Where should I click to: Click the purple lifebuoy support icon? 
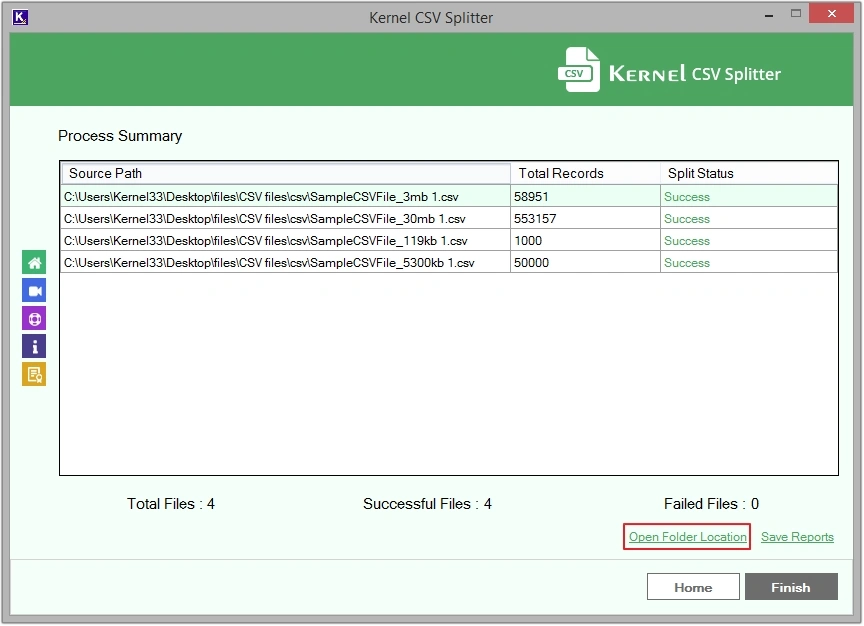coord(34,319)
